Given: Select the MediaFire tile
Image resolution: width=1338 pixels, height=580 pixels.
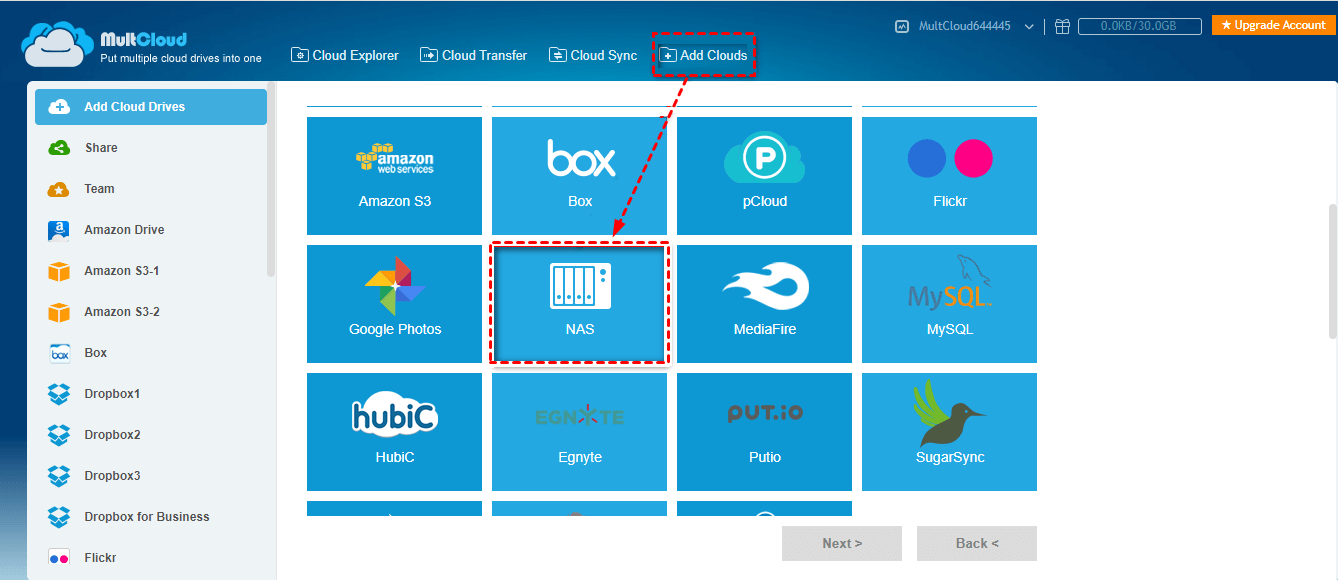Looking at the screenshot, I should tap(764, 304).
